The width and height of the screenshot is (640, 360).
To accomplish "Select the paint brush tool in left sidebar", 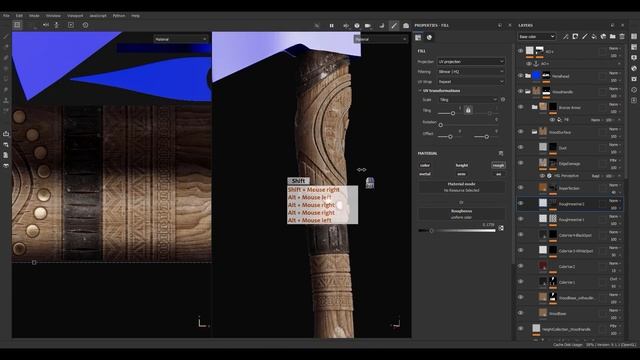I will [6, 37].
